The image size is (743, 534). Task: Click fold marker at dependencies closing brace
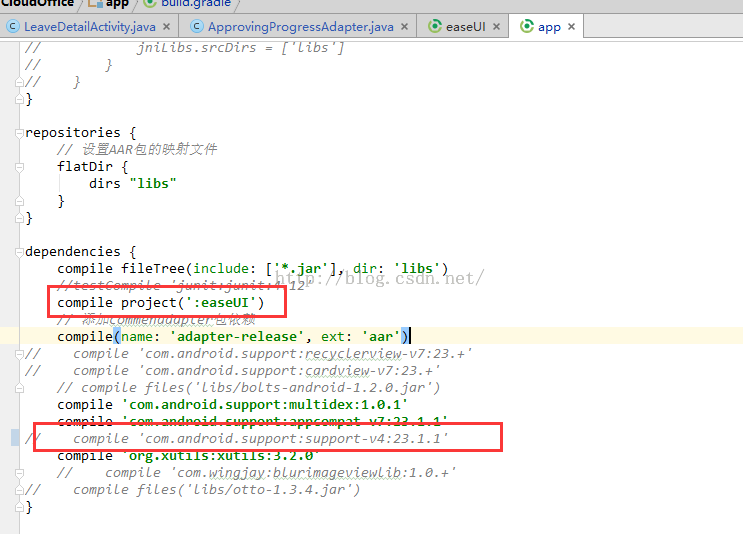point(19,507)
